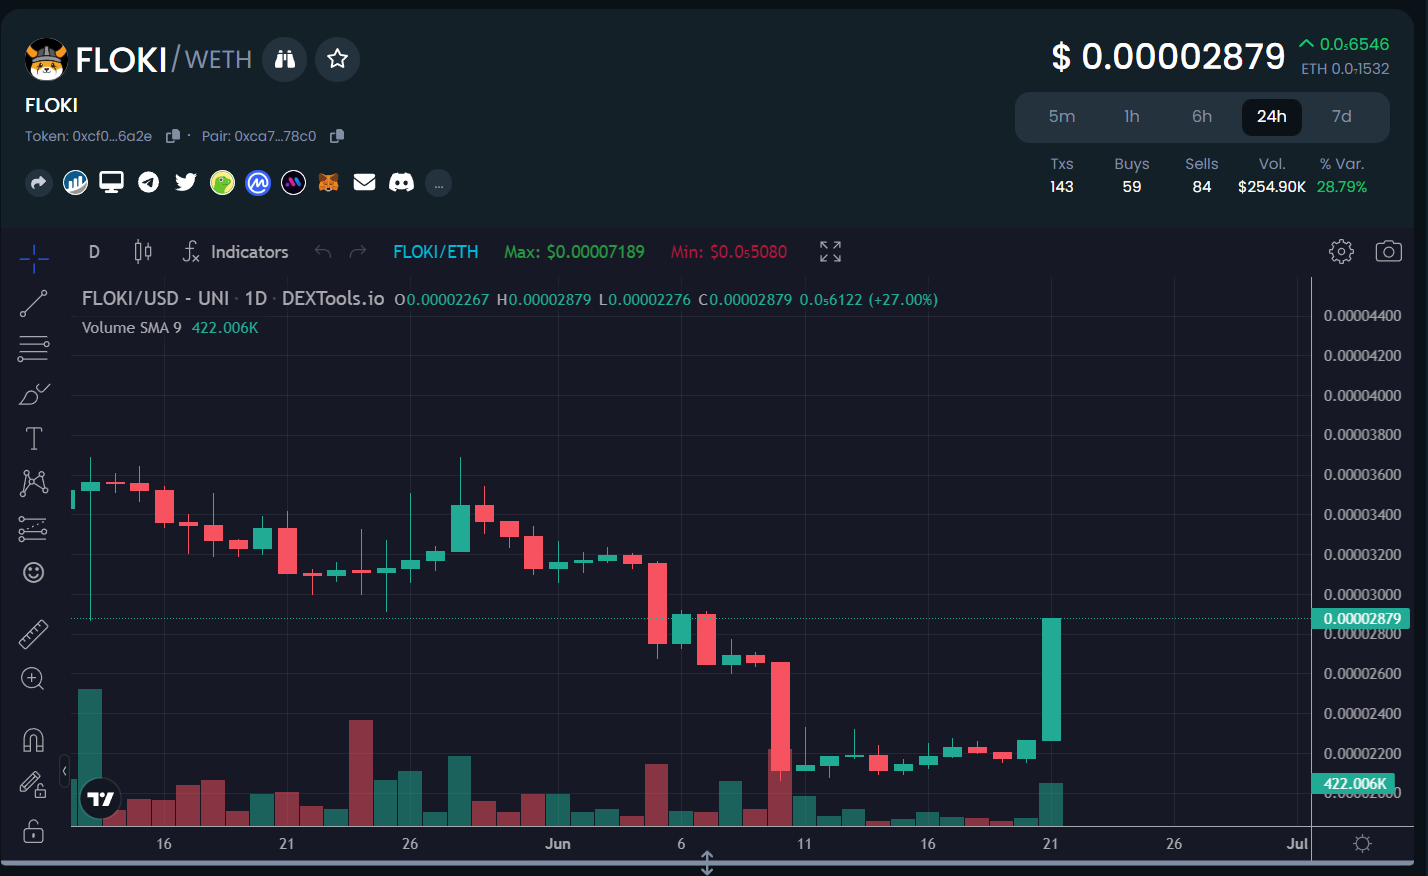
Task: Select the 5m timeframe tab
Action: [1062, 117]
